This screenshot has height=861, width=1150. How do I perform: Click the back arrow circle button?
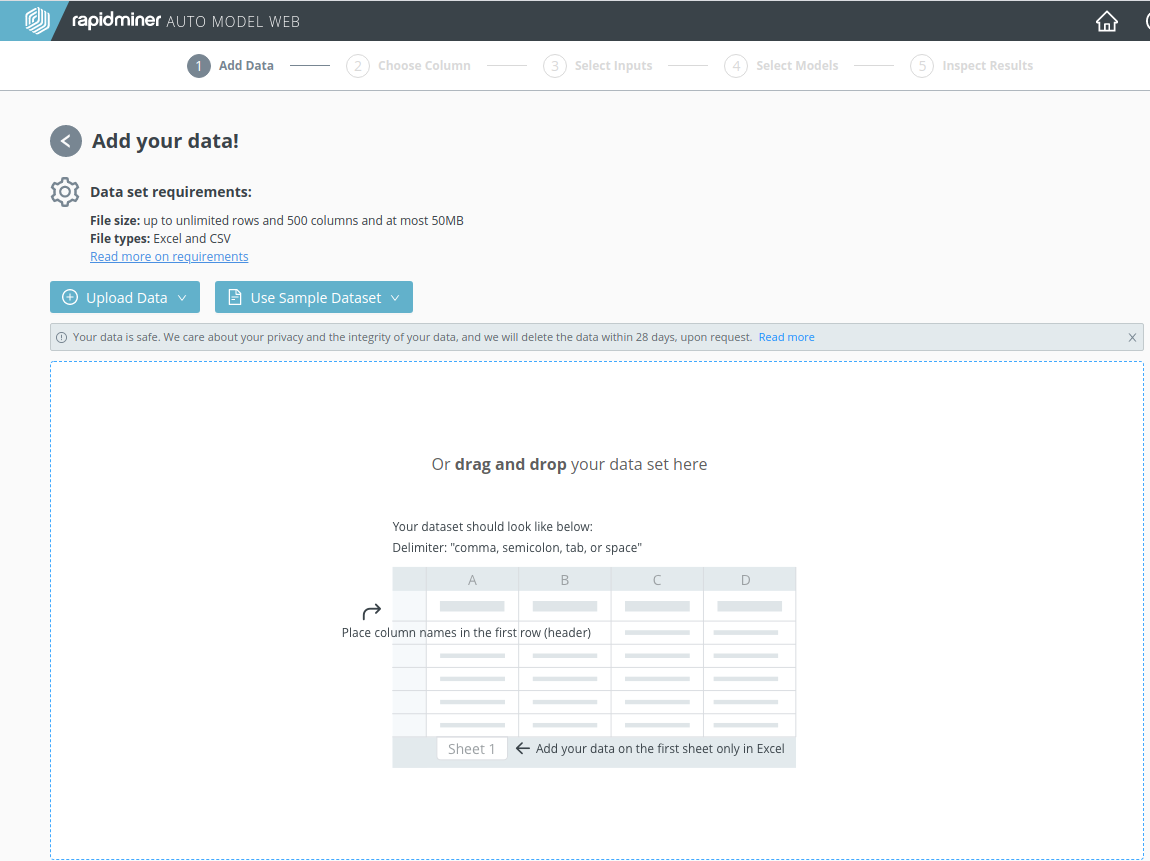click(66, 141)
